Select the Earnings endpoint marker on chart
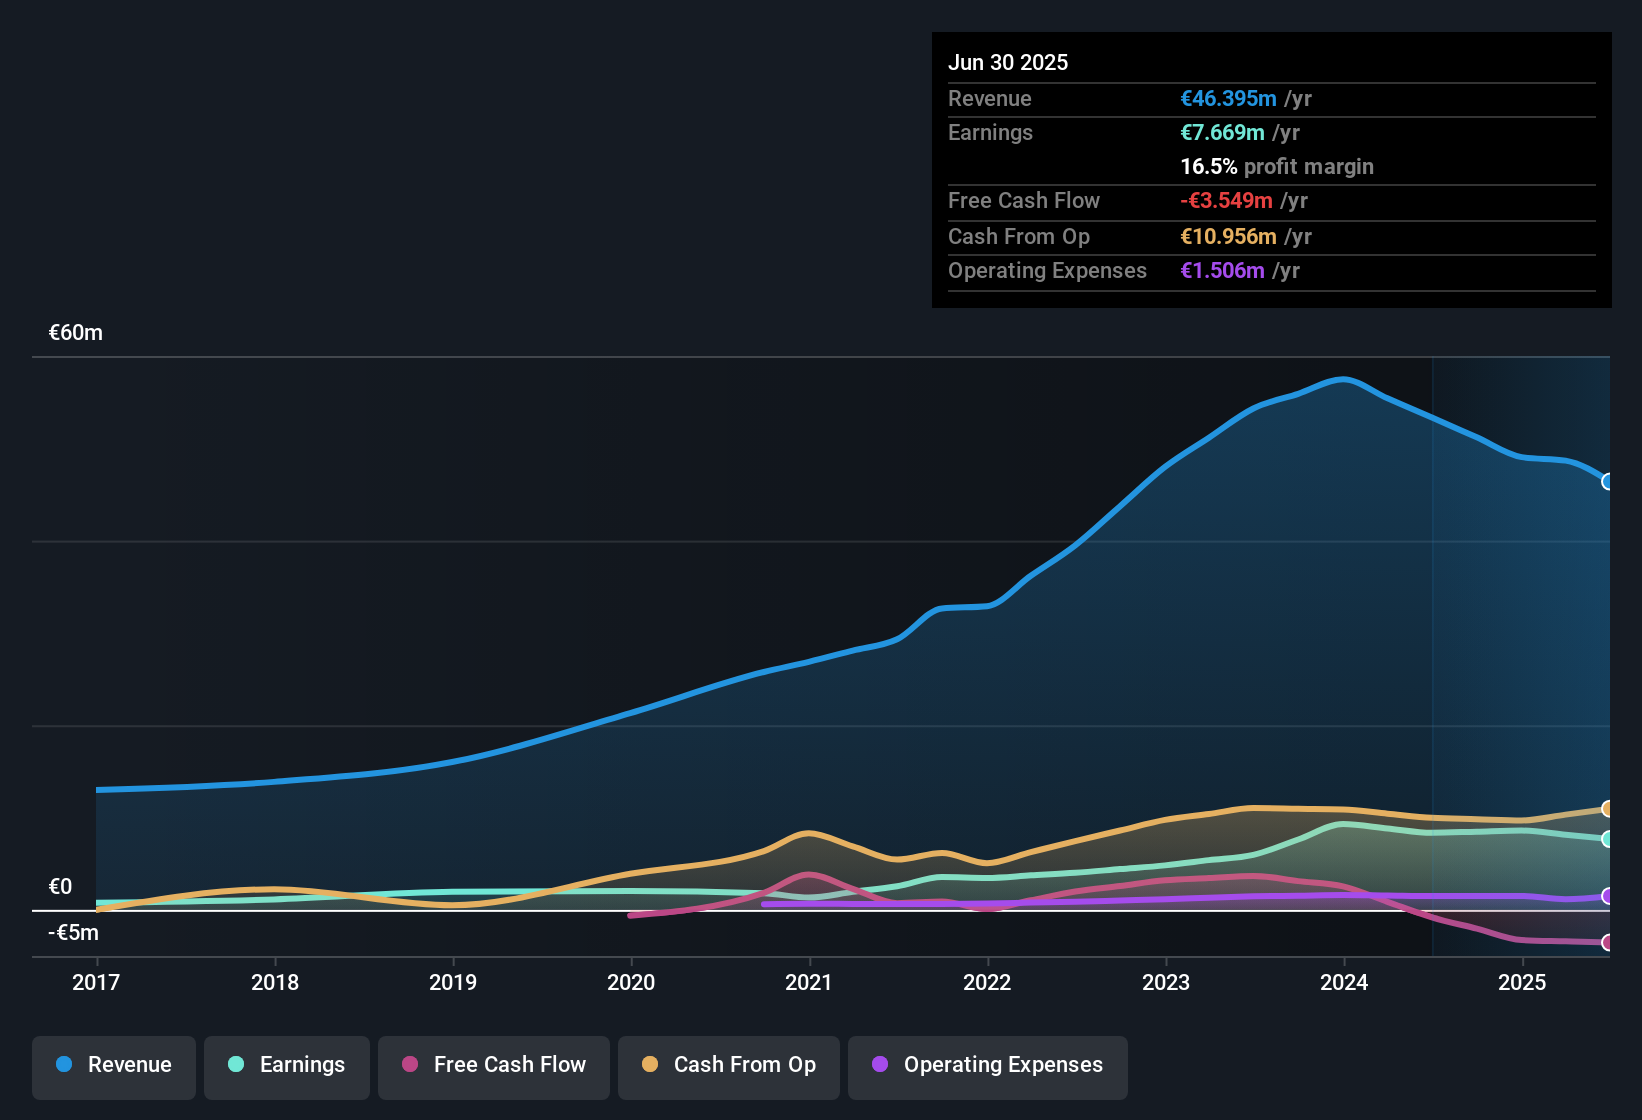Viewport: 1642px width, 1120px height. (1608, 839)
